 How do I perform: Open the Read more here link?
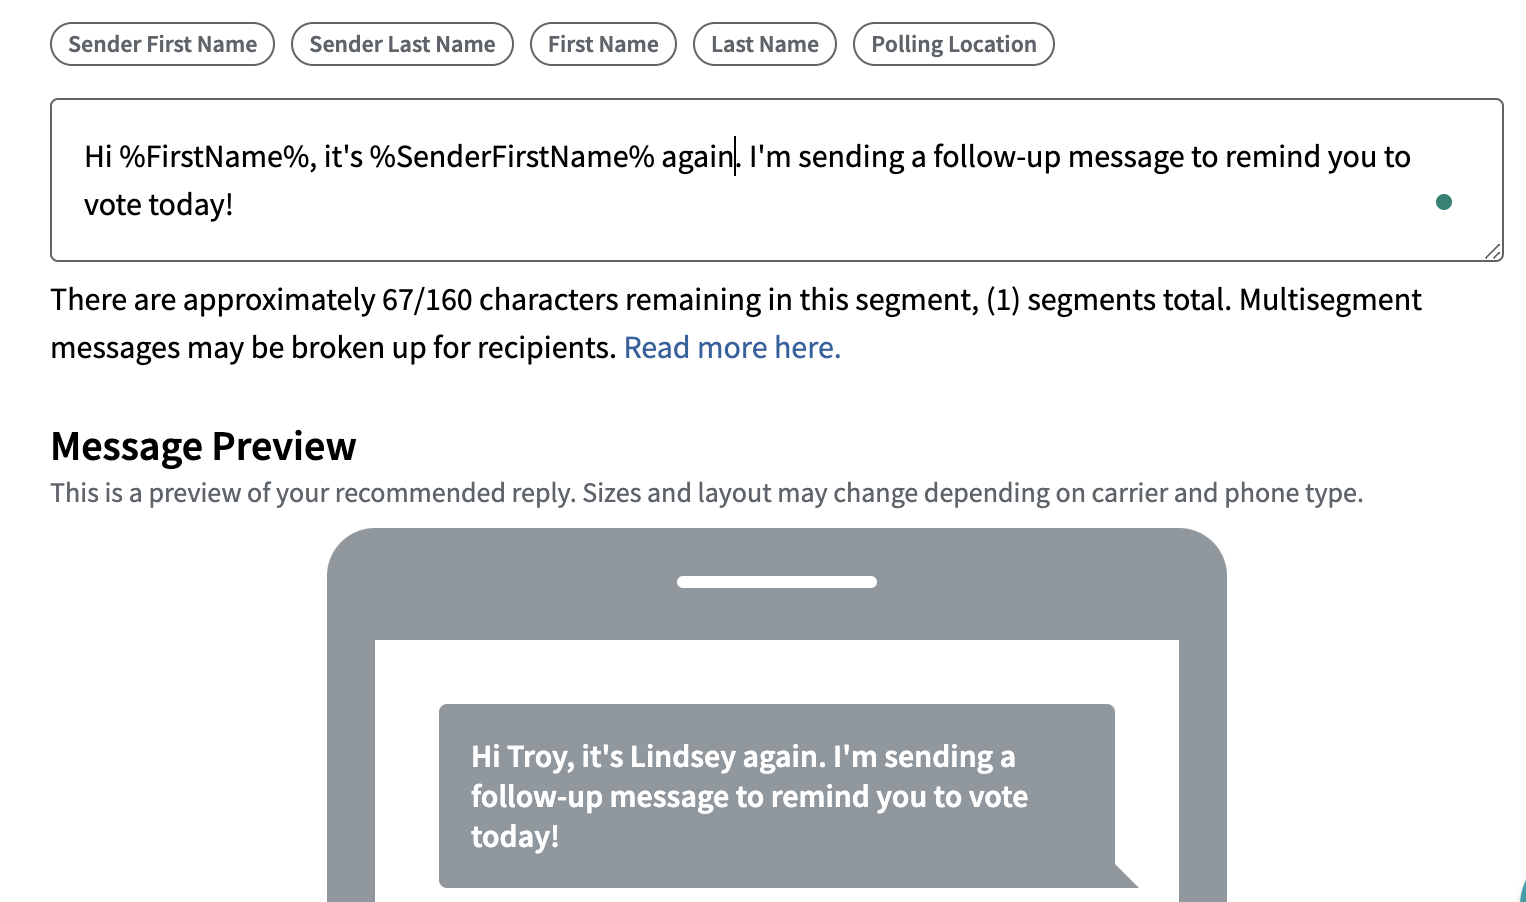[x=731, y=347]
